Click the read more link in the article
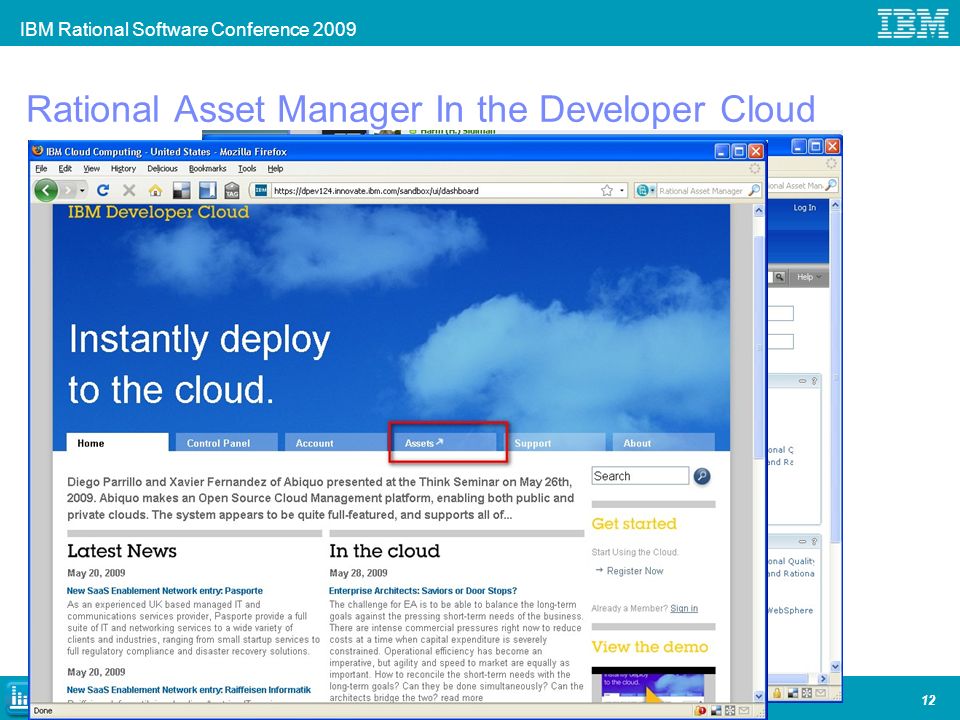This screenshot has width=960, height=720. pyautogui.click(x=462, y=697)
